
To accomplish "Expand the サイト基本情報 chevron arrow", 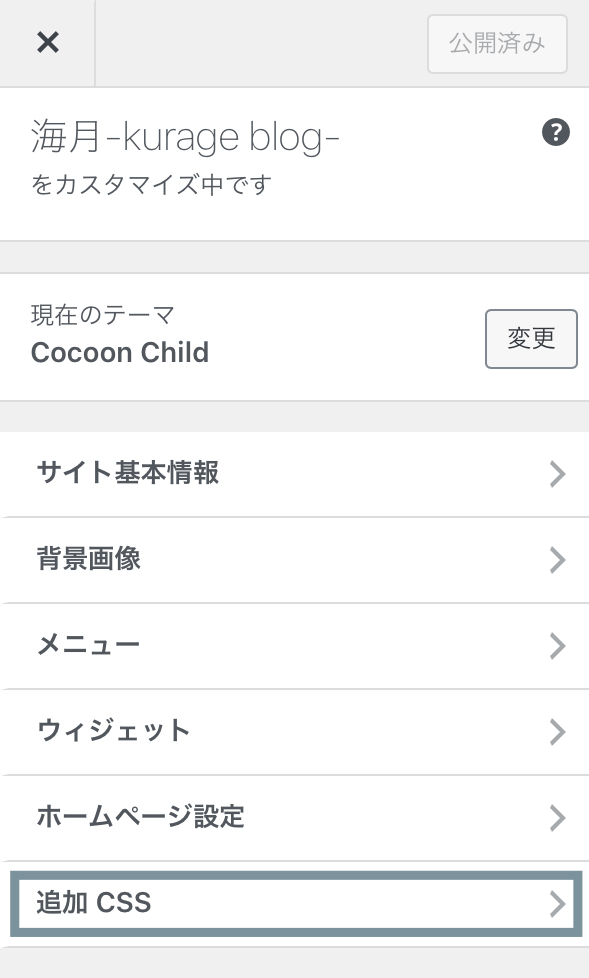I will pos(557,474).
